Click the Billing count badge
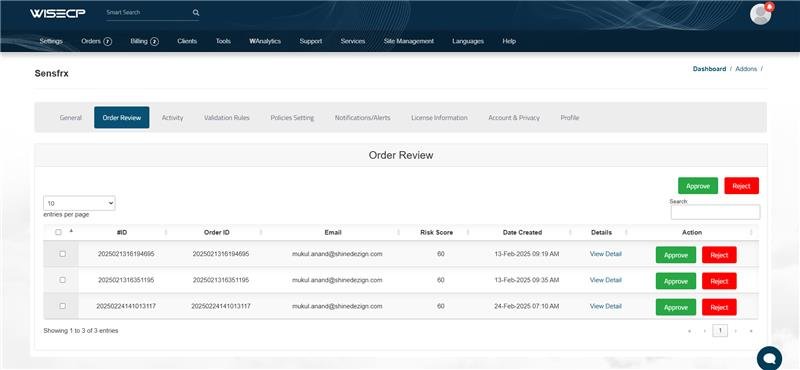800x370 pixels. click(155, 42)
